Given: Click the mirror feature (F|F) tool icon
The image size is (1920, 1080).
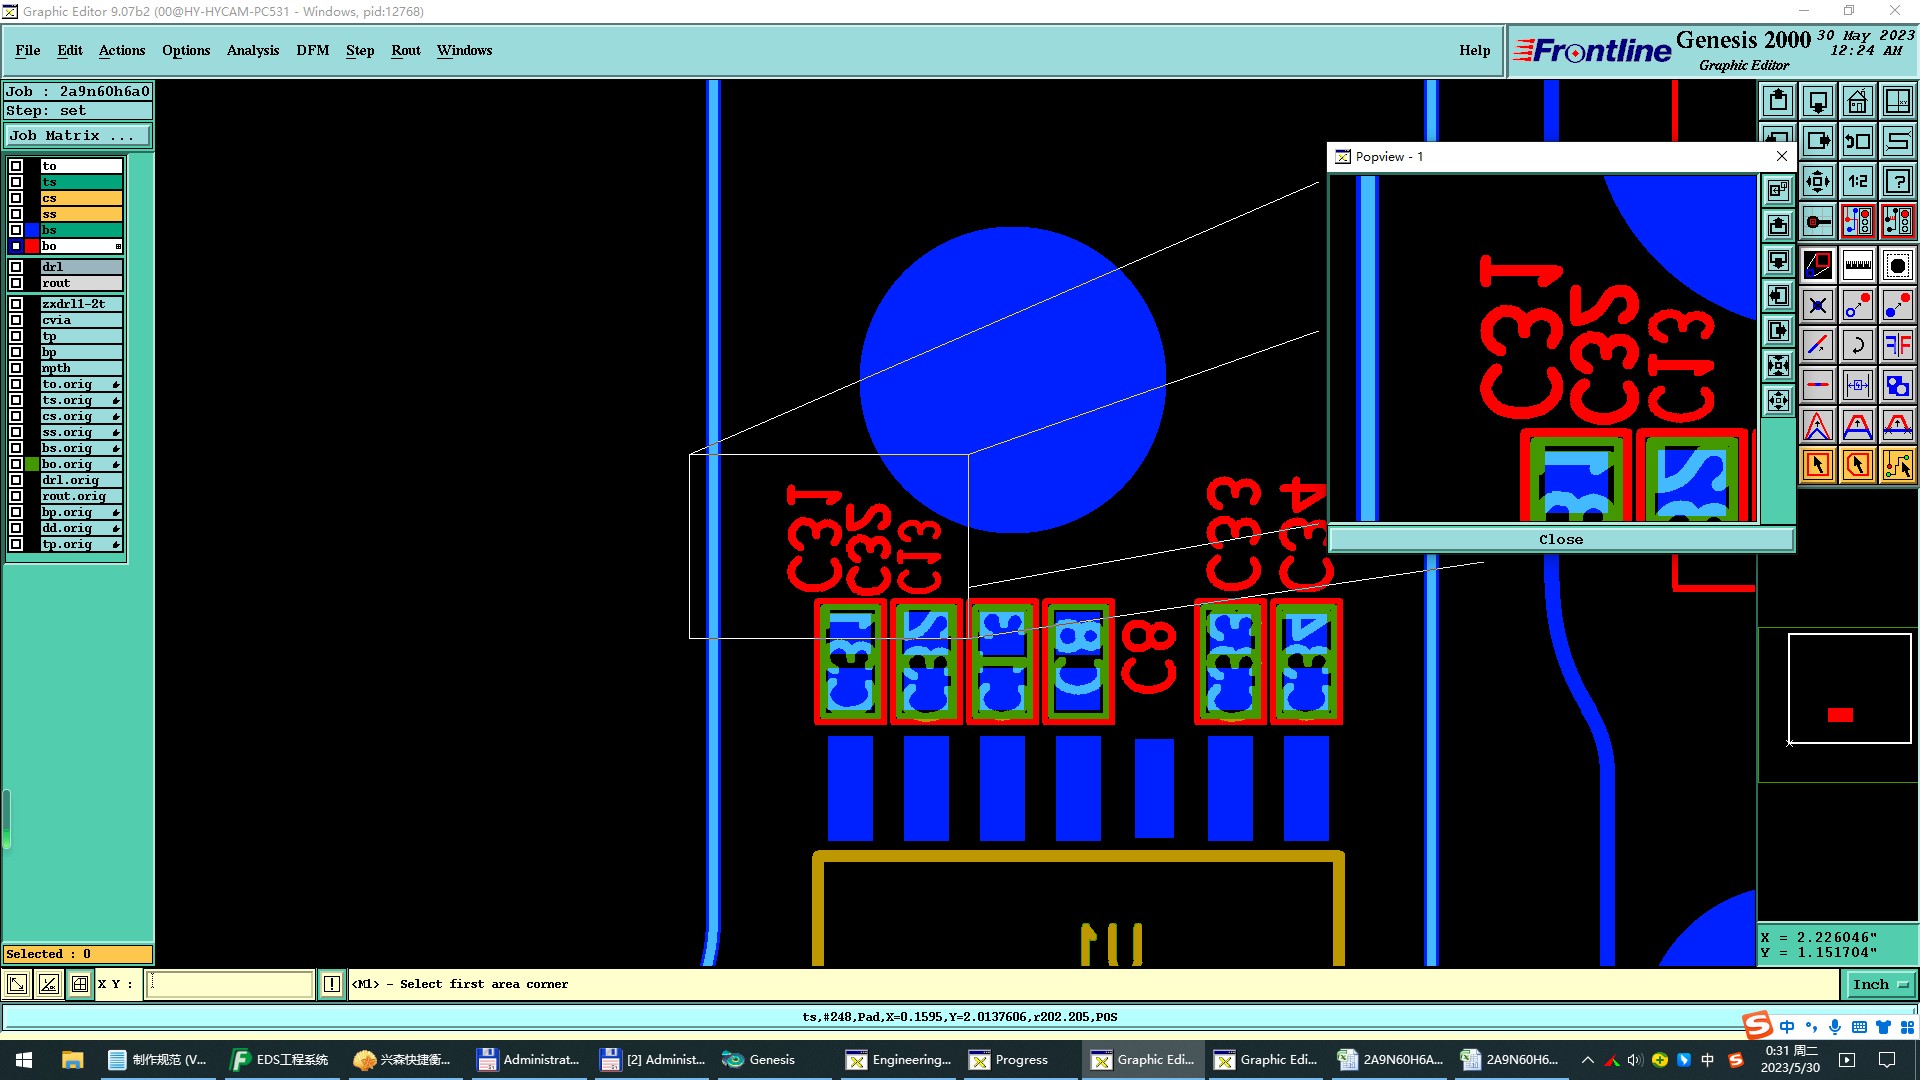Looking at the screenshot, I should (x=1897, y=345).
